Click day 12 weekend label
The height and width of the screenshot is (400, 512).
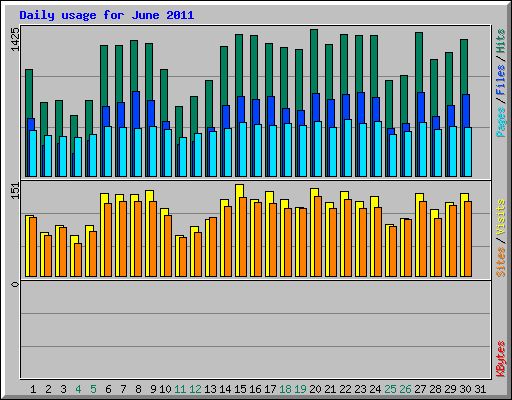(x=195, y=389)
